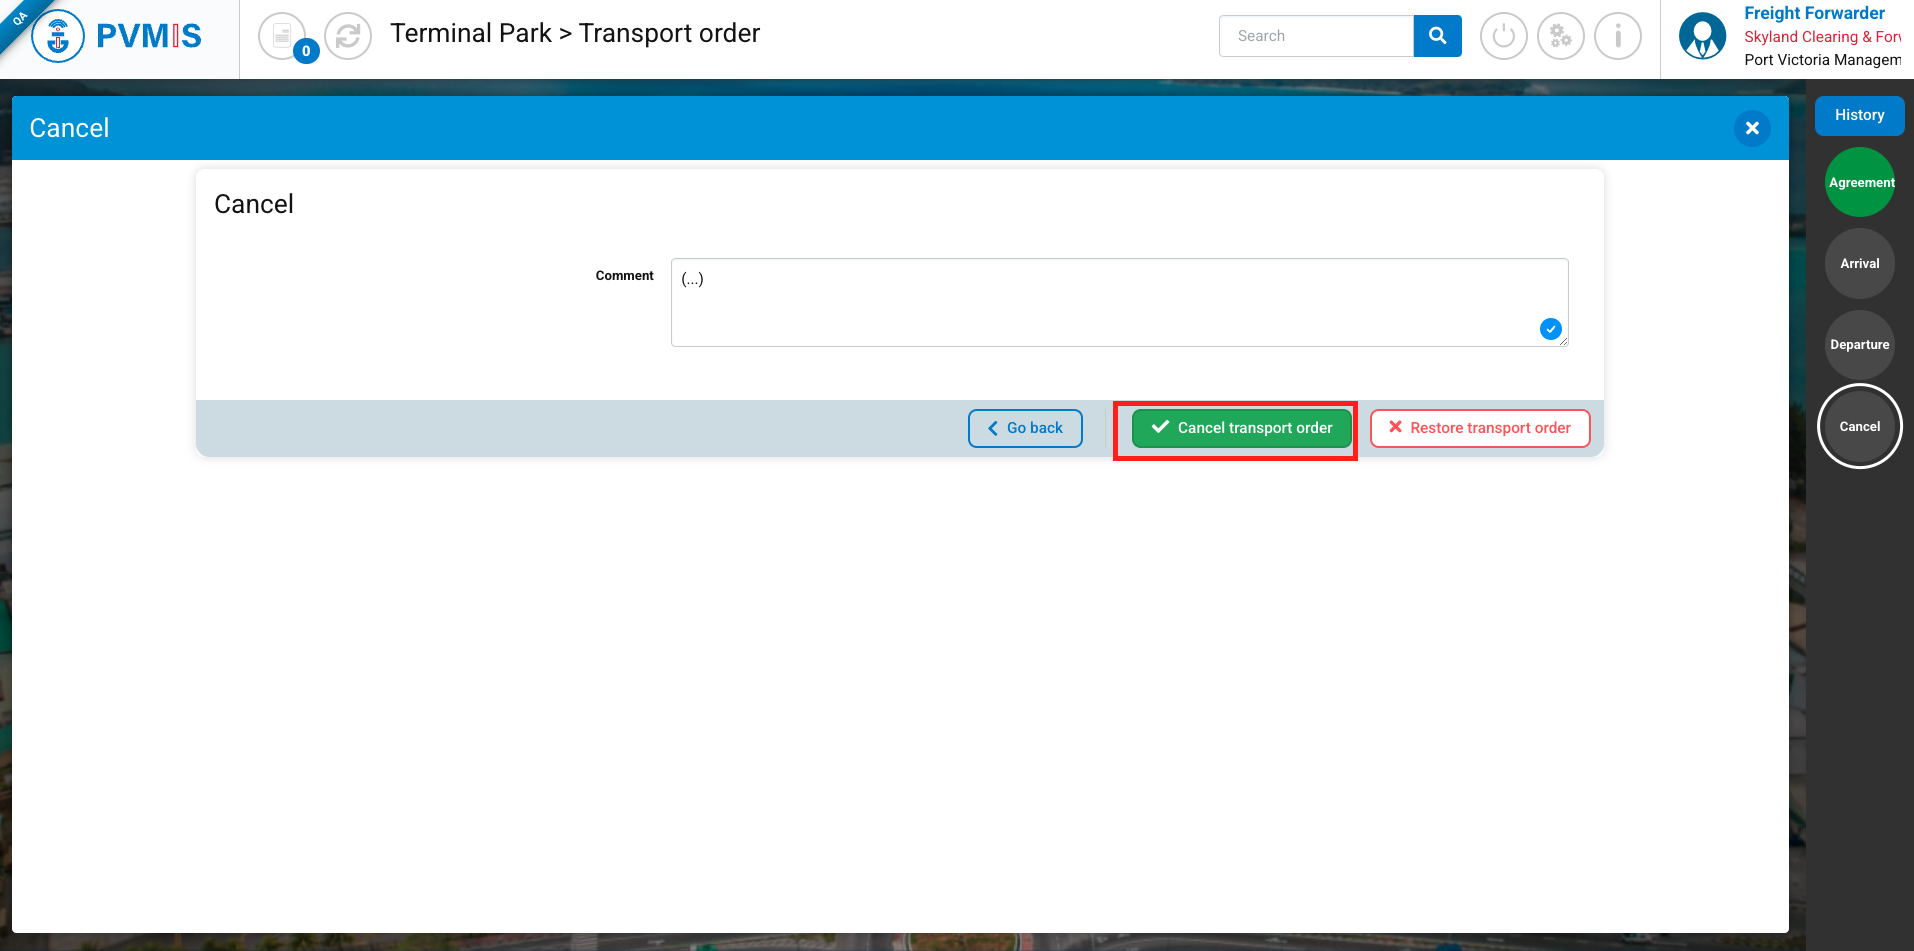The width and height of the screenshot is (1914, 951).
Task: Close the Cancel dialog panel
Action: [x=1751, y=128]
